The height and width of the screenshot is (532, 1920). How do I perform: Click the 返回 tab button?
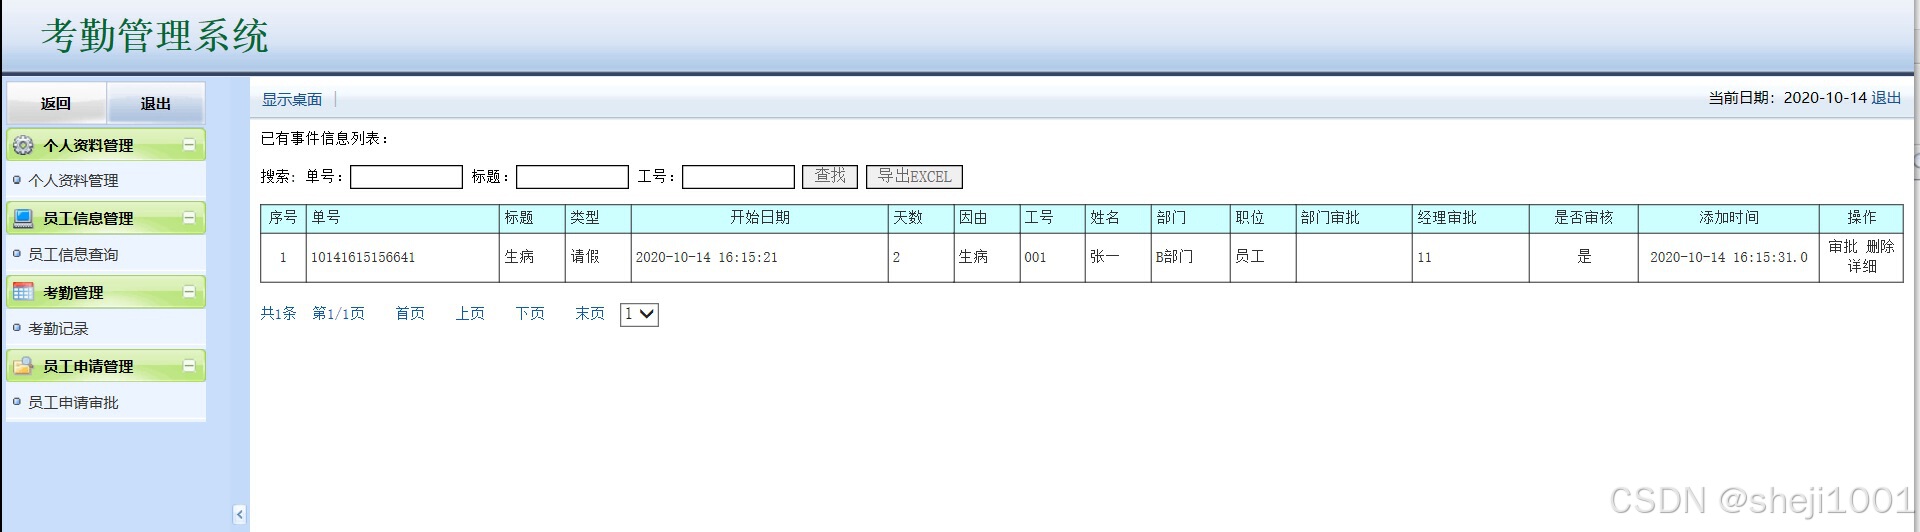[x=56, y=103]
